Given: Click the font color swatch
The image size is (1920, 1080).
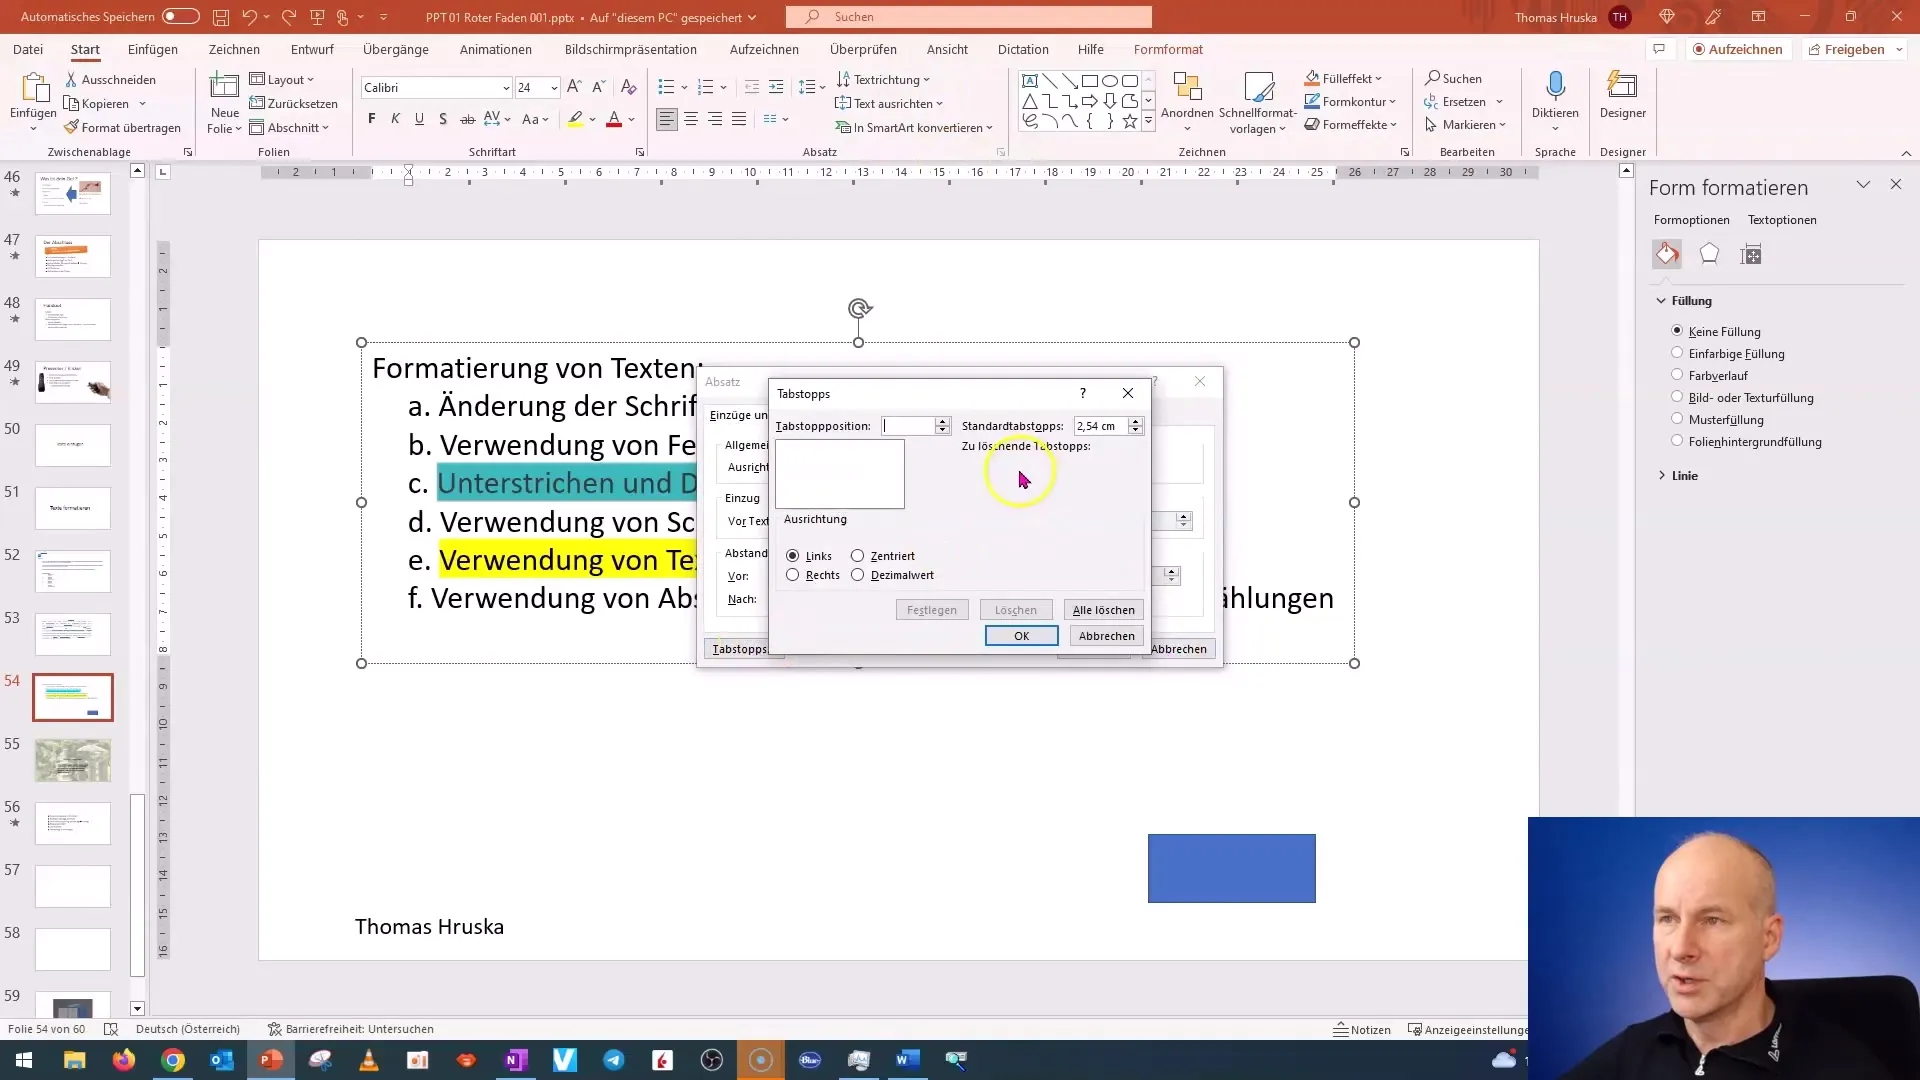Looking at the screenshot, I should 614,119.
